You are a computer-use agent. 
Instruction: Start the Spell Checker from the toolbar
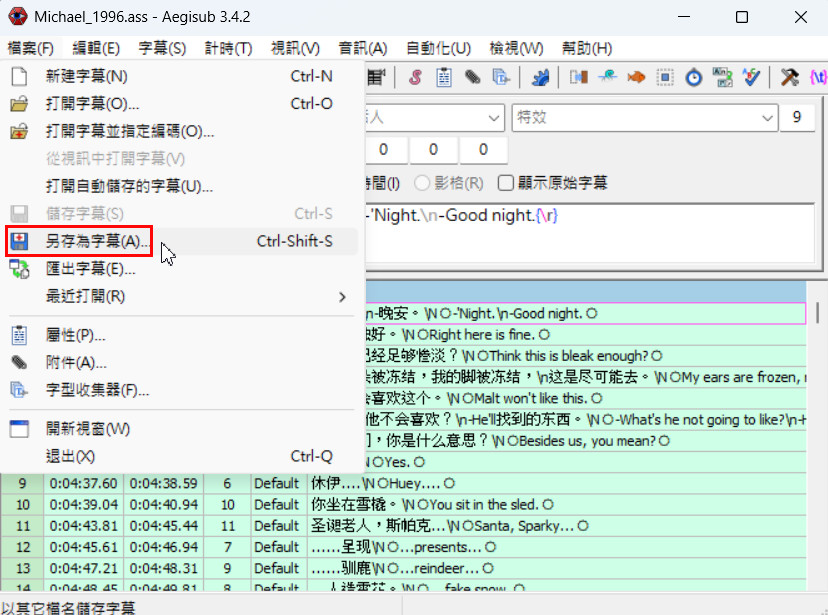tap(752, 77)
